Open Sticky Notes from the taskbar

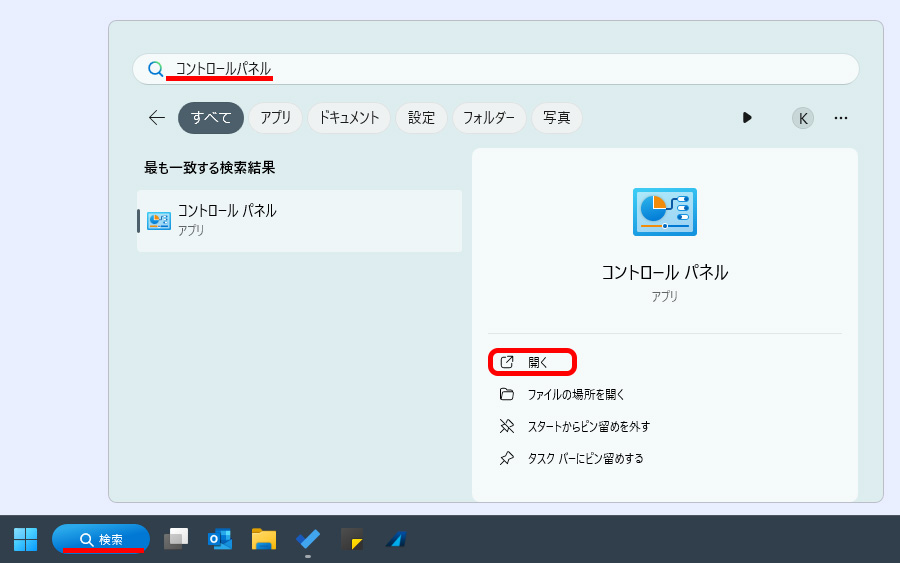click(x=351, y=539)
